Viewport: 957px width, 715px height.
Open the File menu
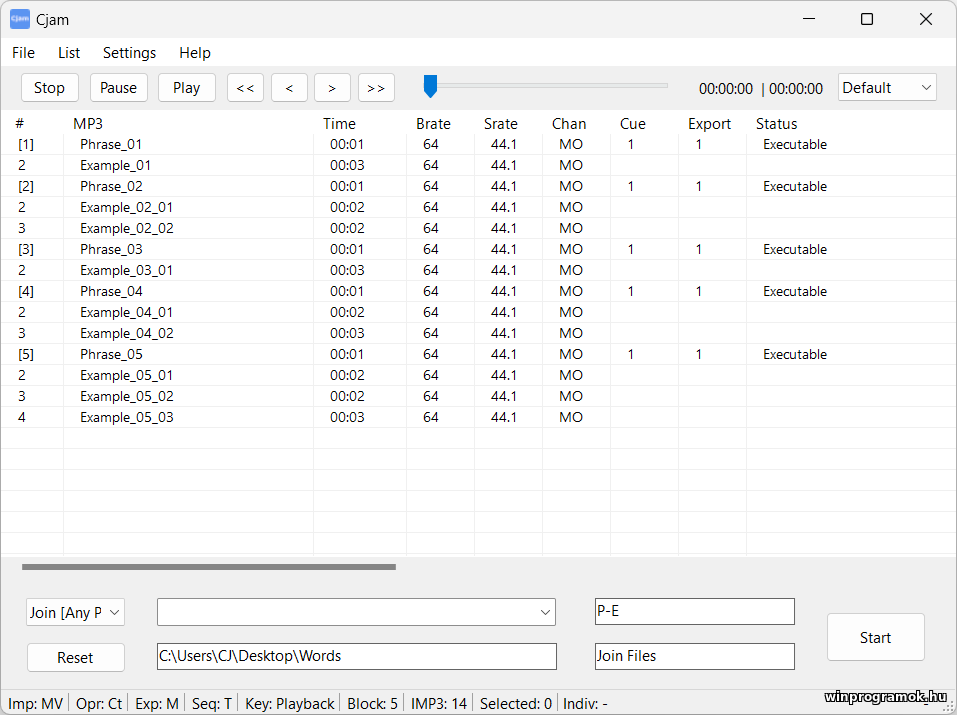pyautogui.click(x=23, y=53)
